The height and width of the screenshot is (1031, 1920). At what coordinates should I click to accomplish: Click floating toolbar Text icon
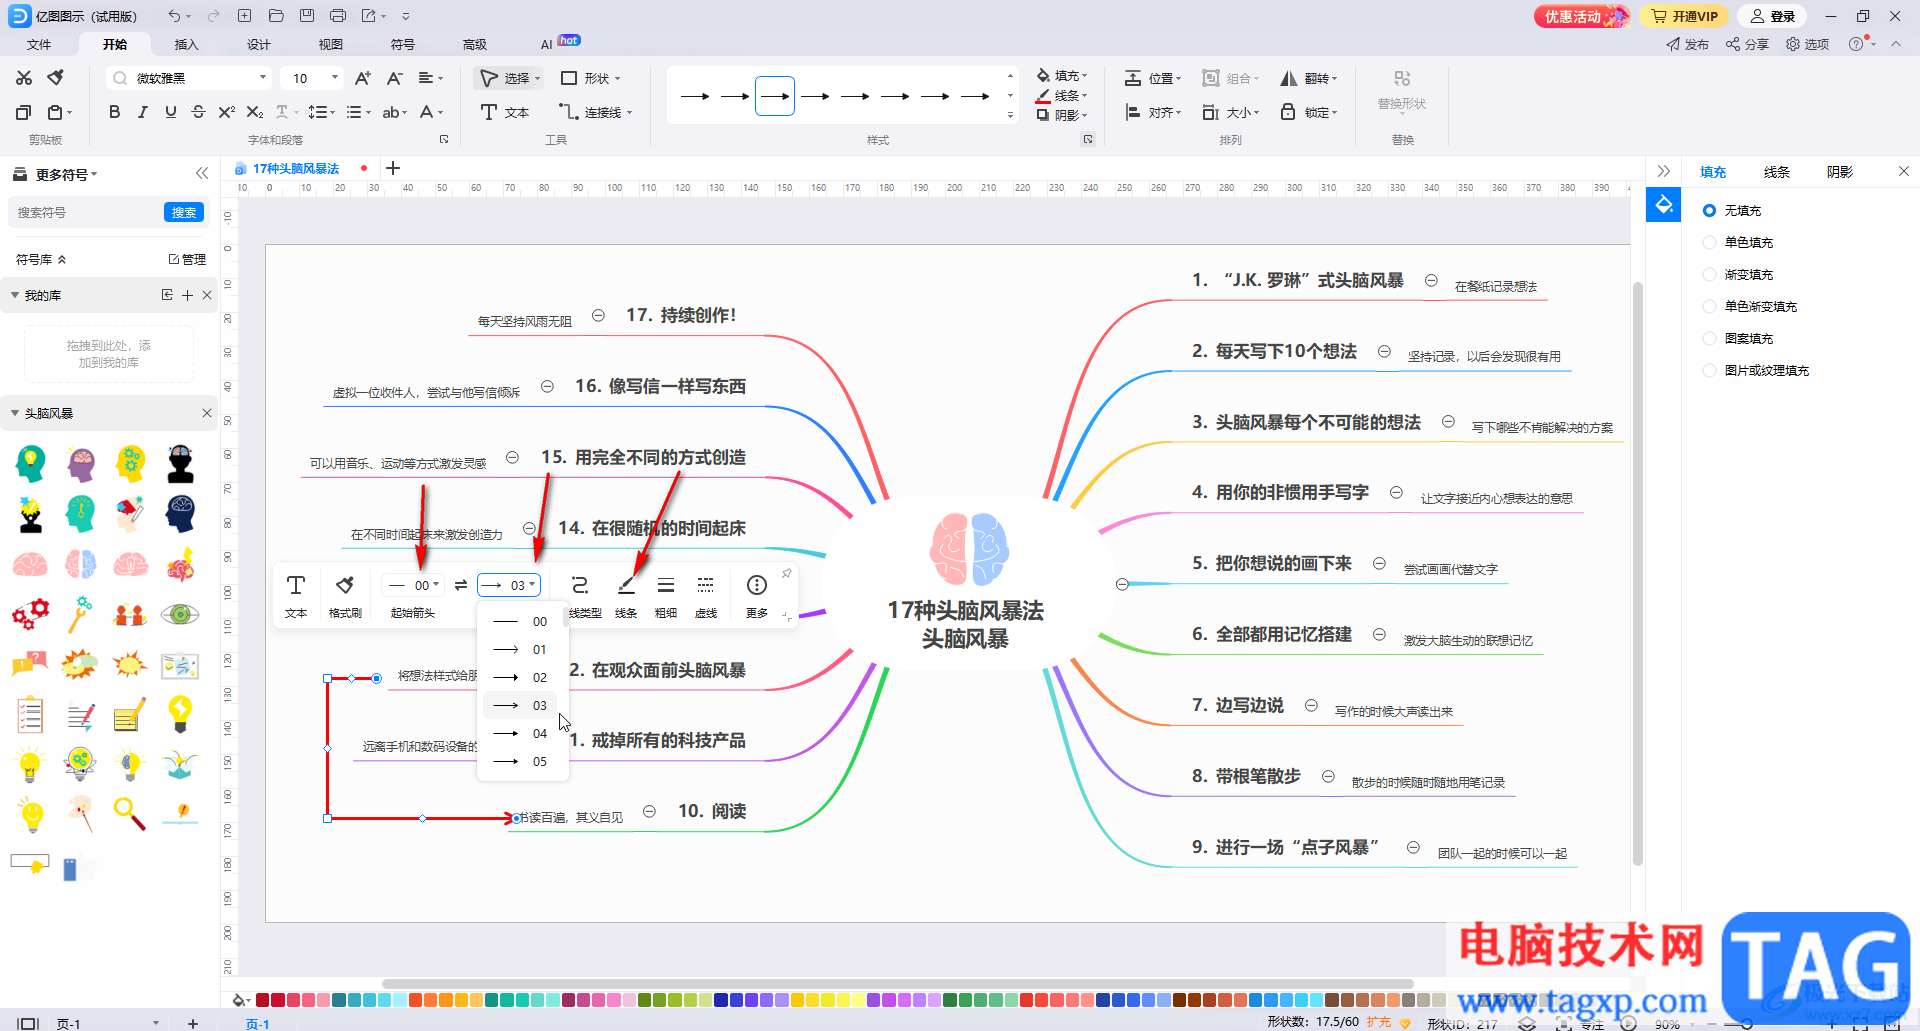(296, 595)
